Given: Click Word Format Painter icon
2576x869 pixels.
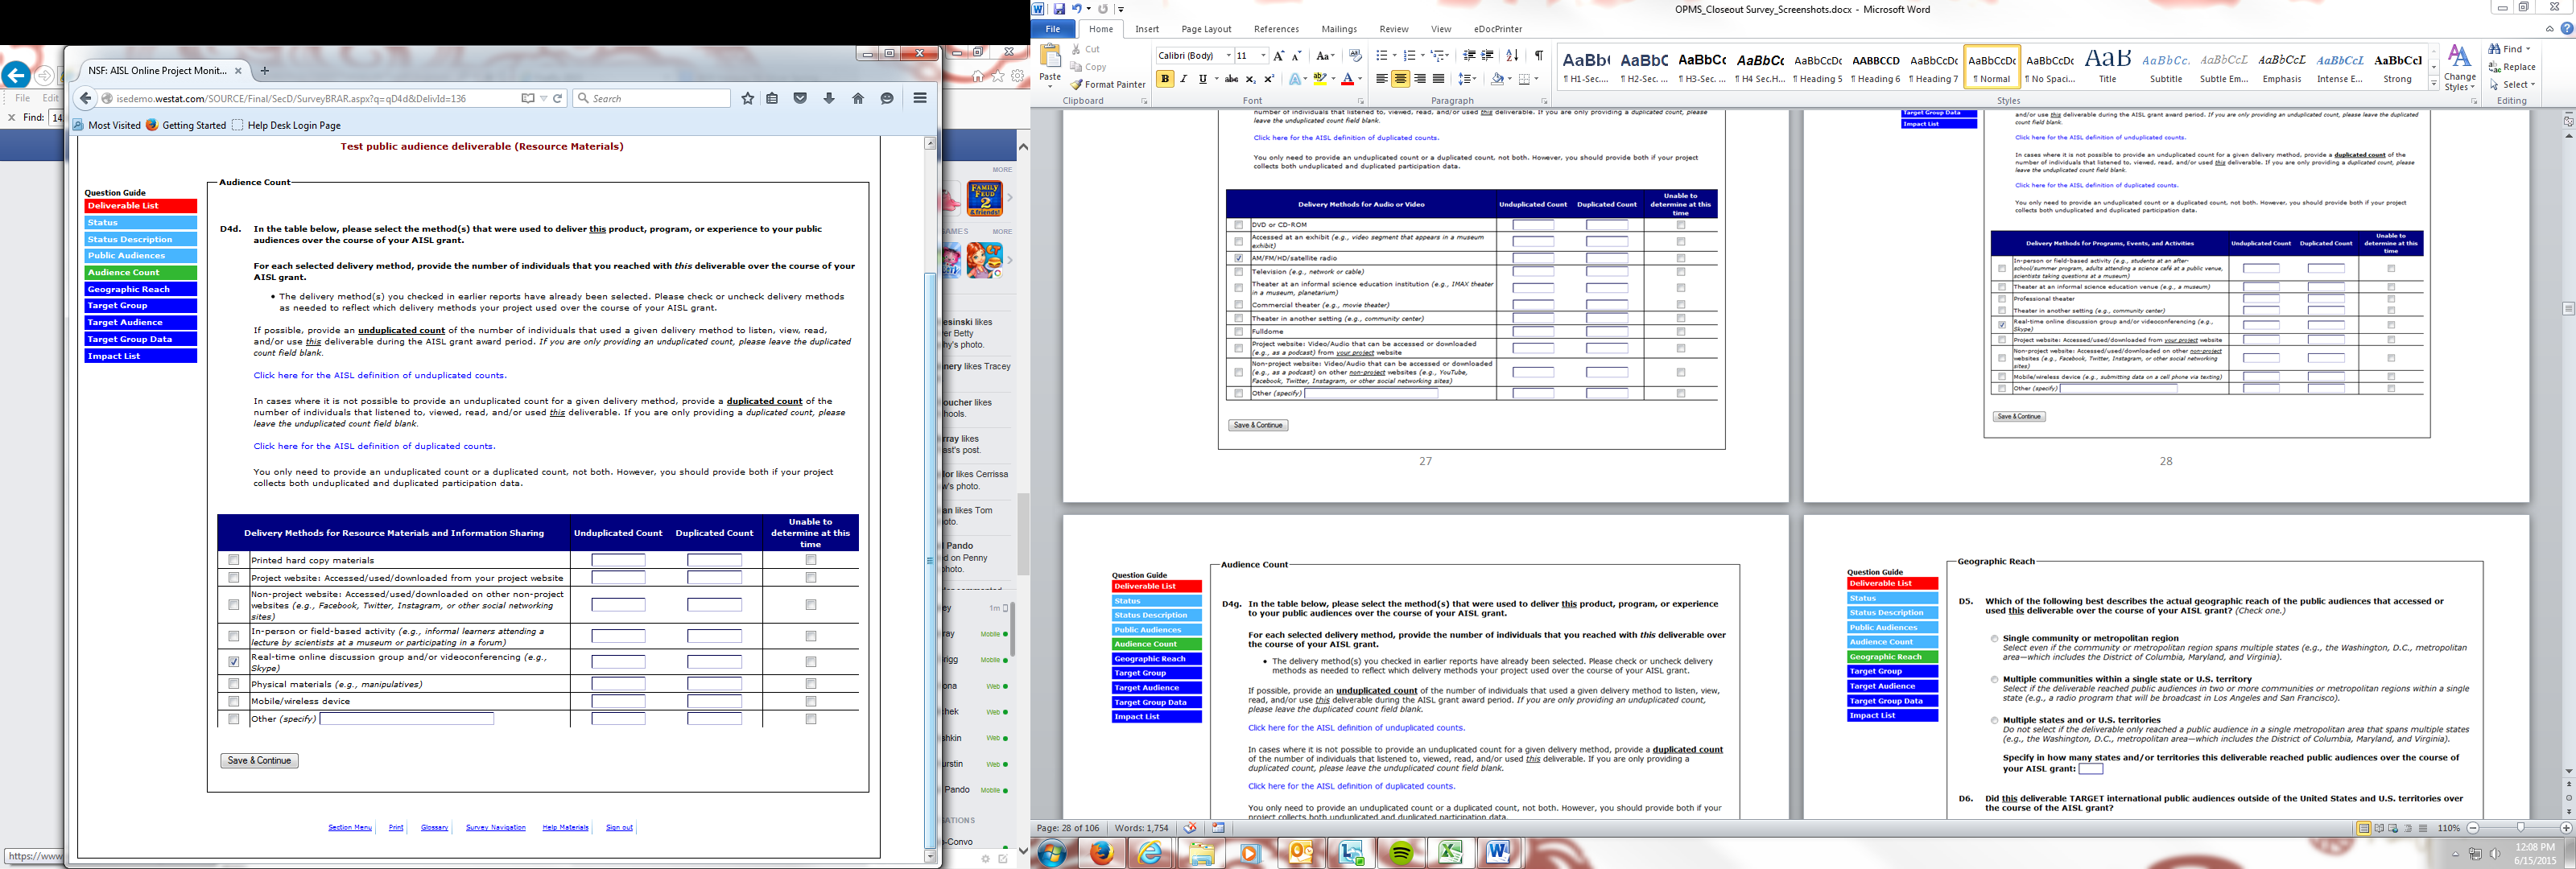Looking at the screenshot, I should pyautogui.click(x=1076, y=85).
